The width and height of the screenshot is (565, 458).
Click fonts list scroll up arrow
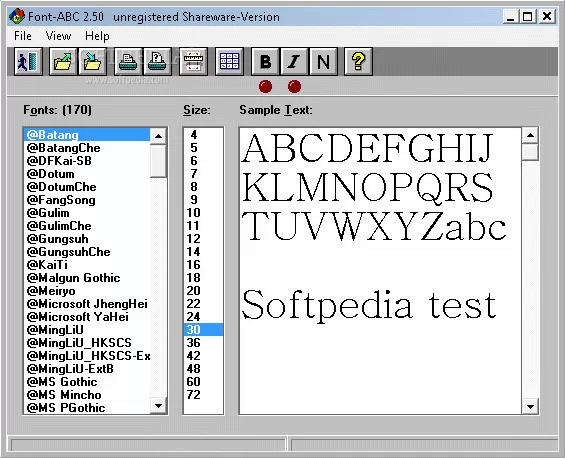coord(158,136)
